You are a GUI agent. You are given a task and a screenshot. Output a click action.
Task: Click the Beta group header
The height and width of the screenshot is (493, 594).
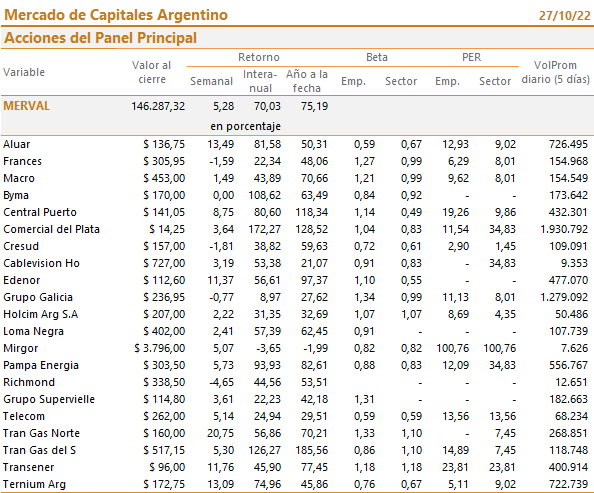[x=377, y=57]
